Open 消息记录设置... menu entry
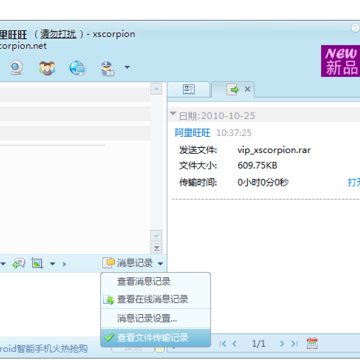 (155, 318)
